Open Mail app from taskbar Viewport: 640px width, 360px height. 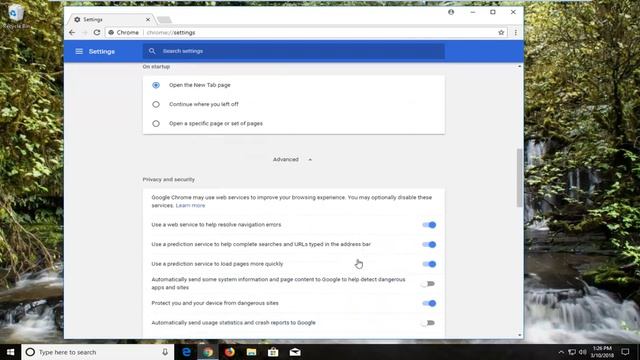(295, 352)
